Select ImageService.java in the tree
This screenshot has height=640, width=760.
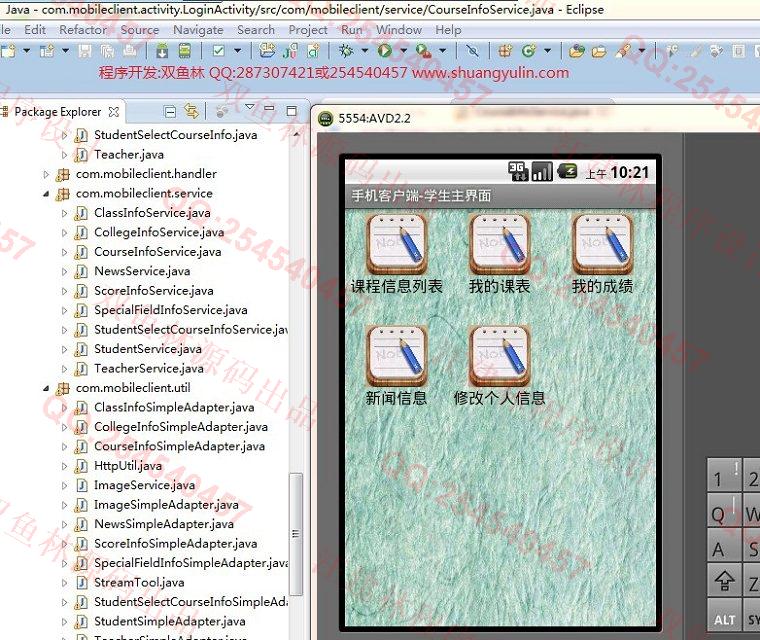pos(144,485)
